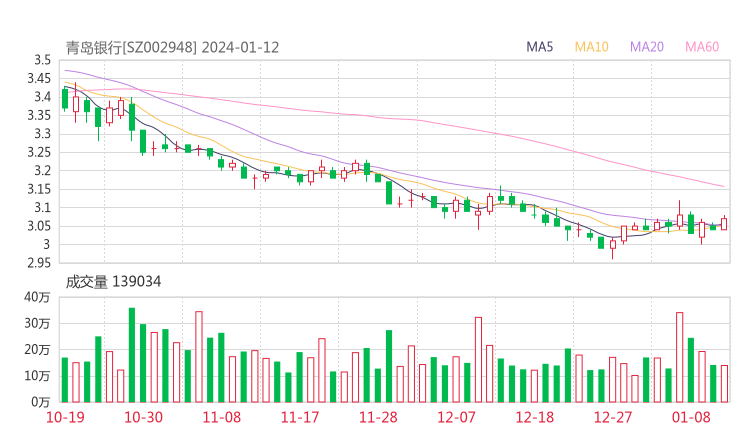This screenshot has width=740, height=440.
Task: Click the 3.45 price axis label
Action: coord(39,78)
